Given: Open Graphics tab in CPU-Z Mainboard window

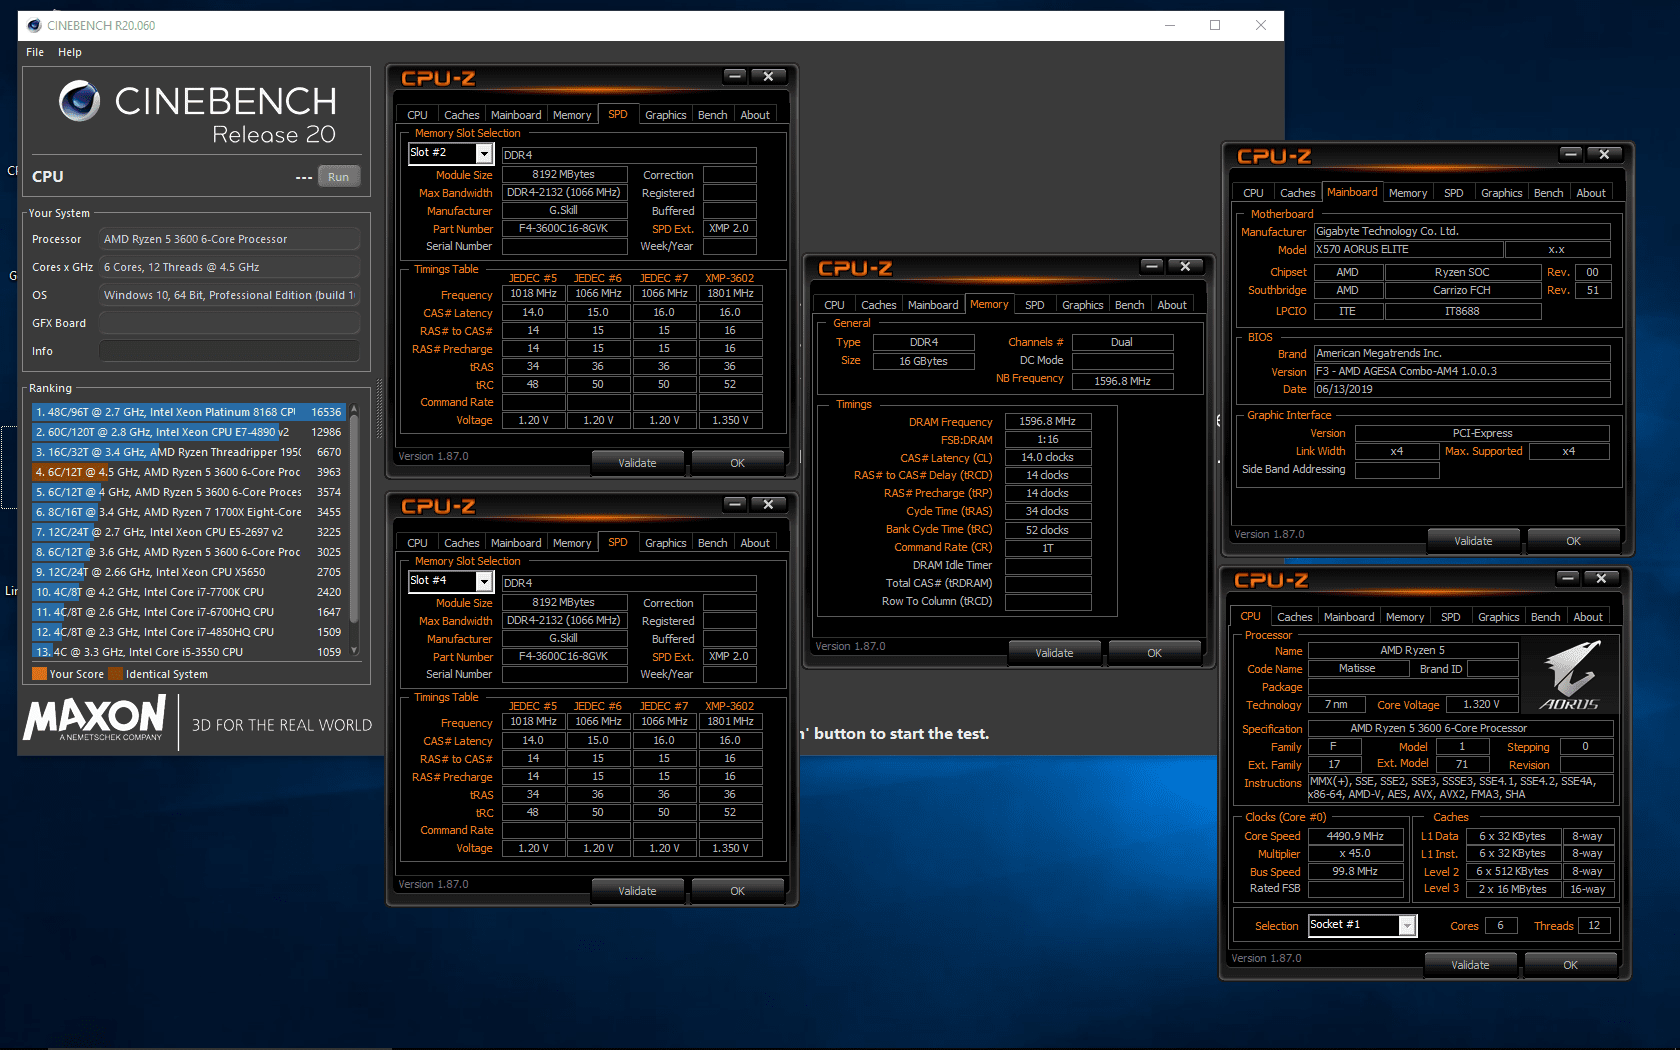Looking at the screenshot, I should tap(1501, 193).
